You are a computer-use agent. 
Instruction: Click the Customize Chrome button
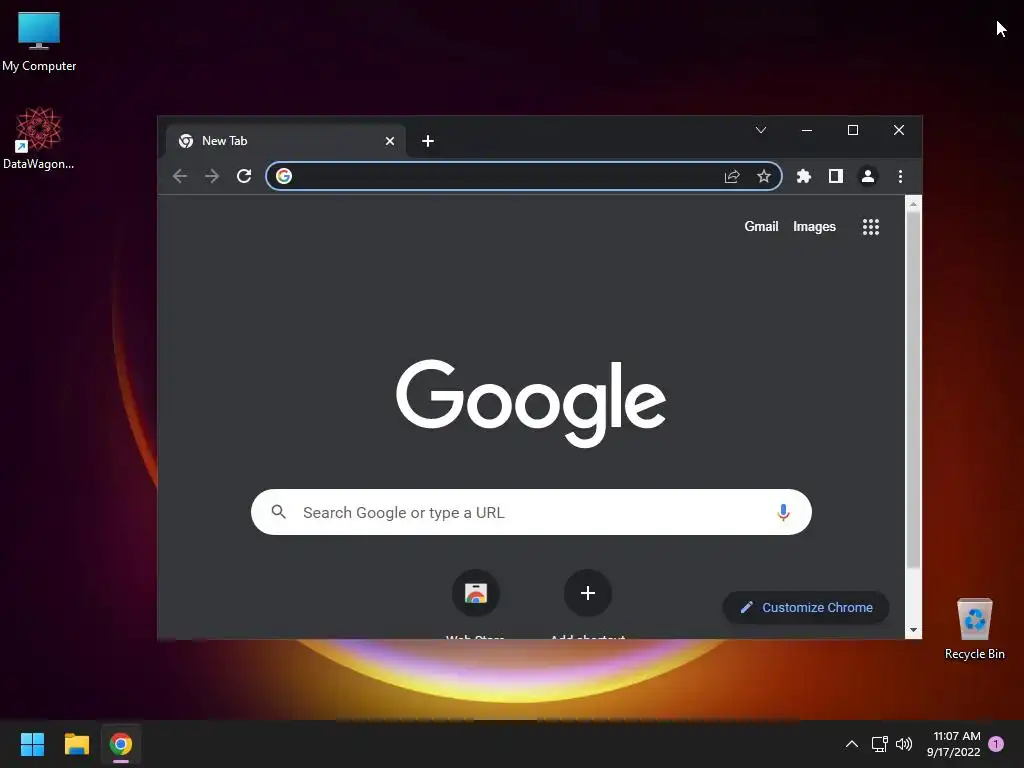806,607
